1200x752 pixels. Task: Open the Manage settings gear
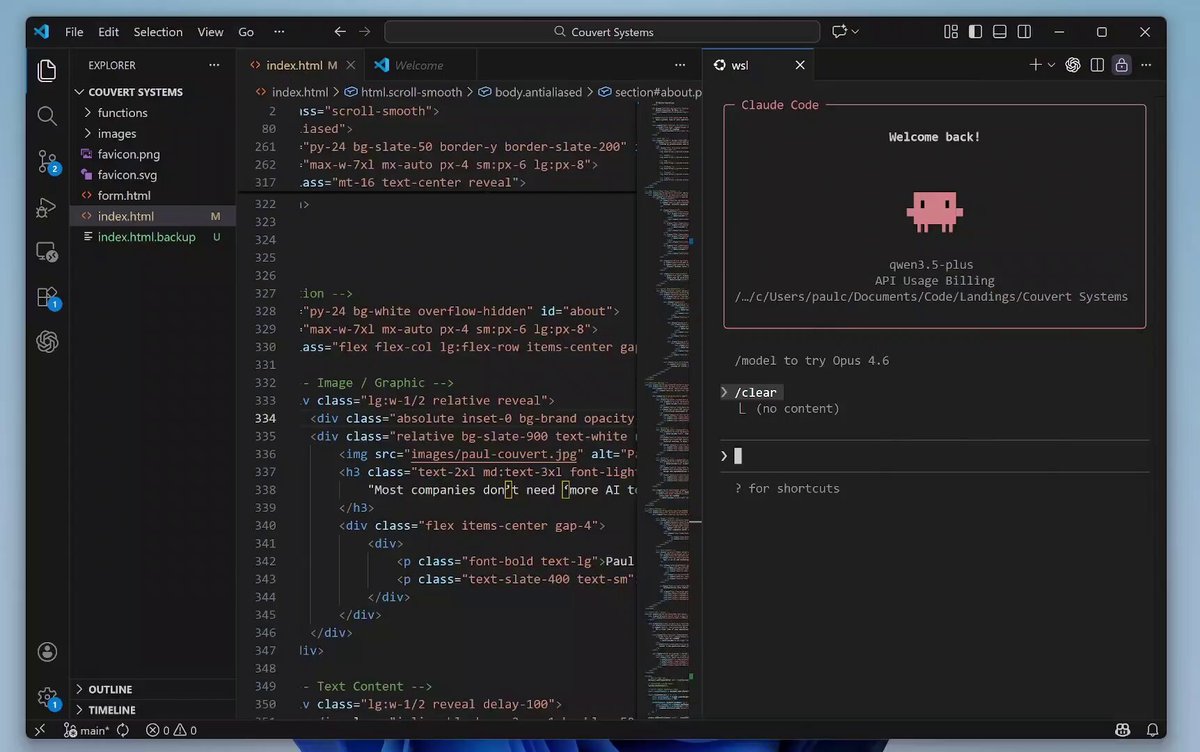[47, 697]
